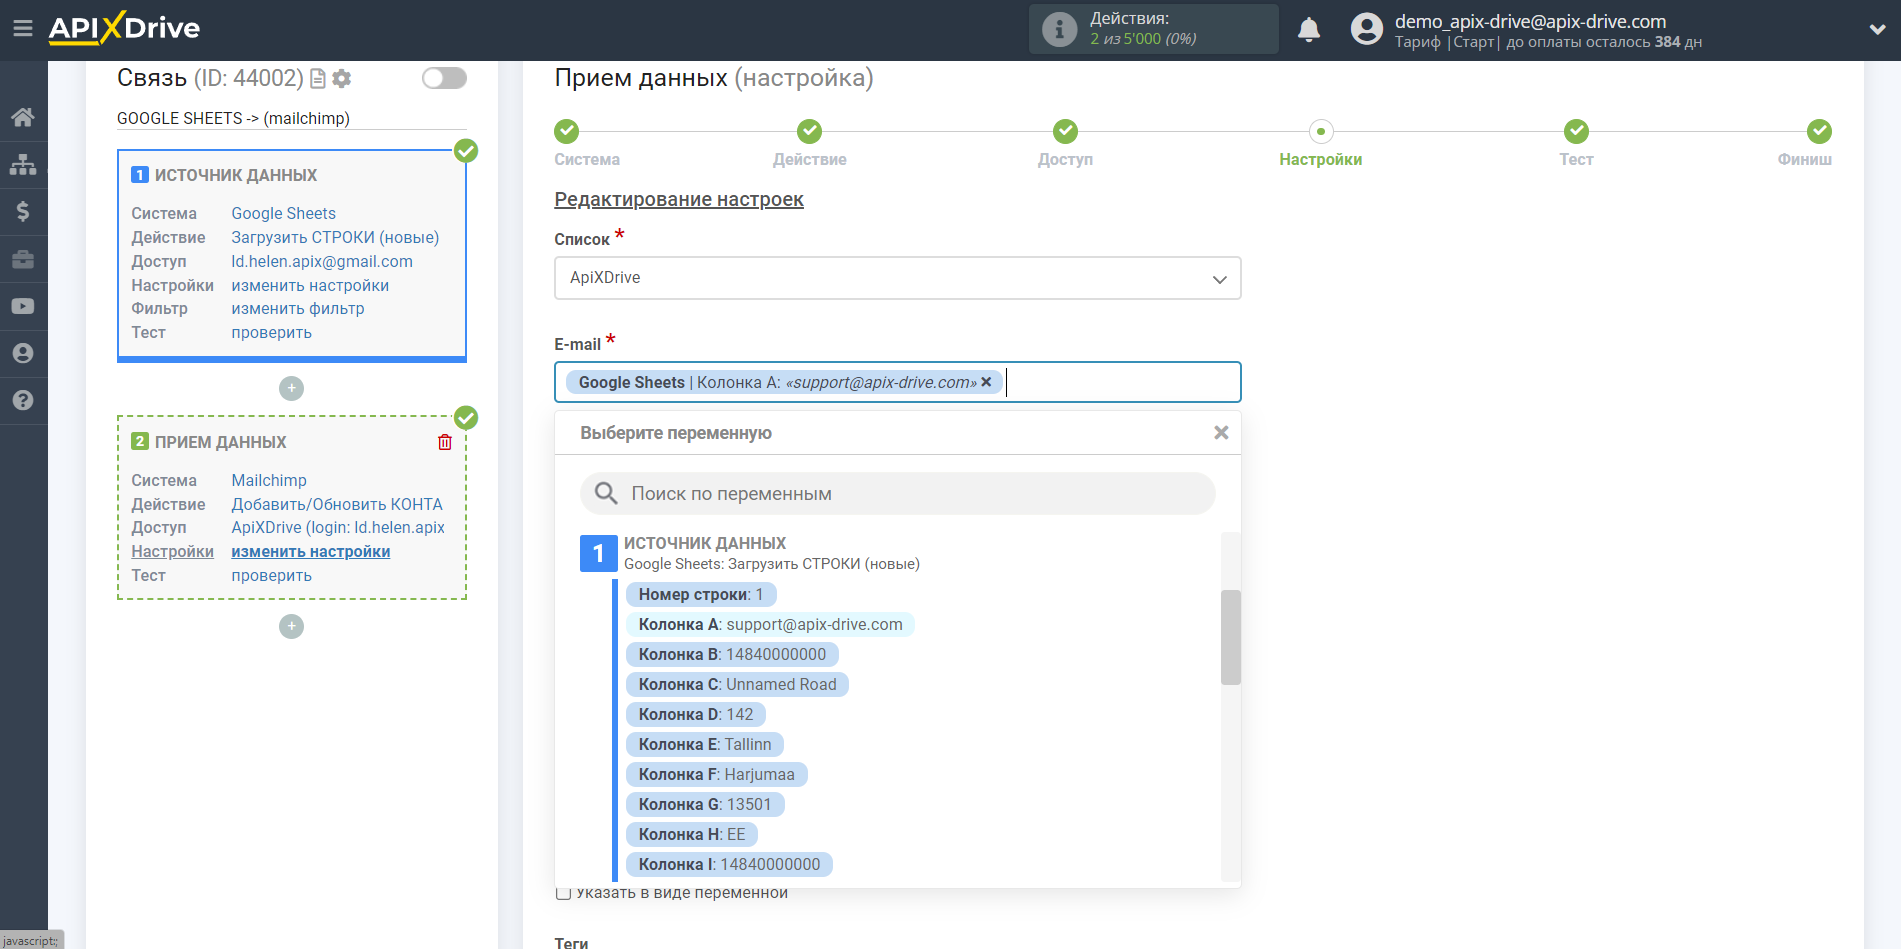This screenshot has width=1901, height=949.
Task: Open 'Загрузить СТРОКИ (новые)' action link
Action: [x=336, y=237]
